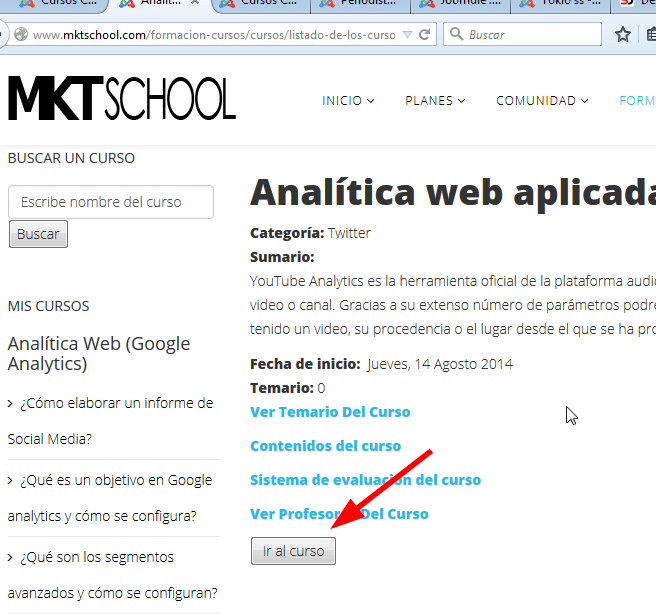
Task: Bookmark page with star icon
Action: 623,34
